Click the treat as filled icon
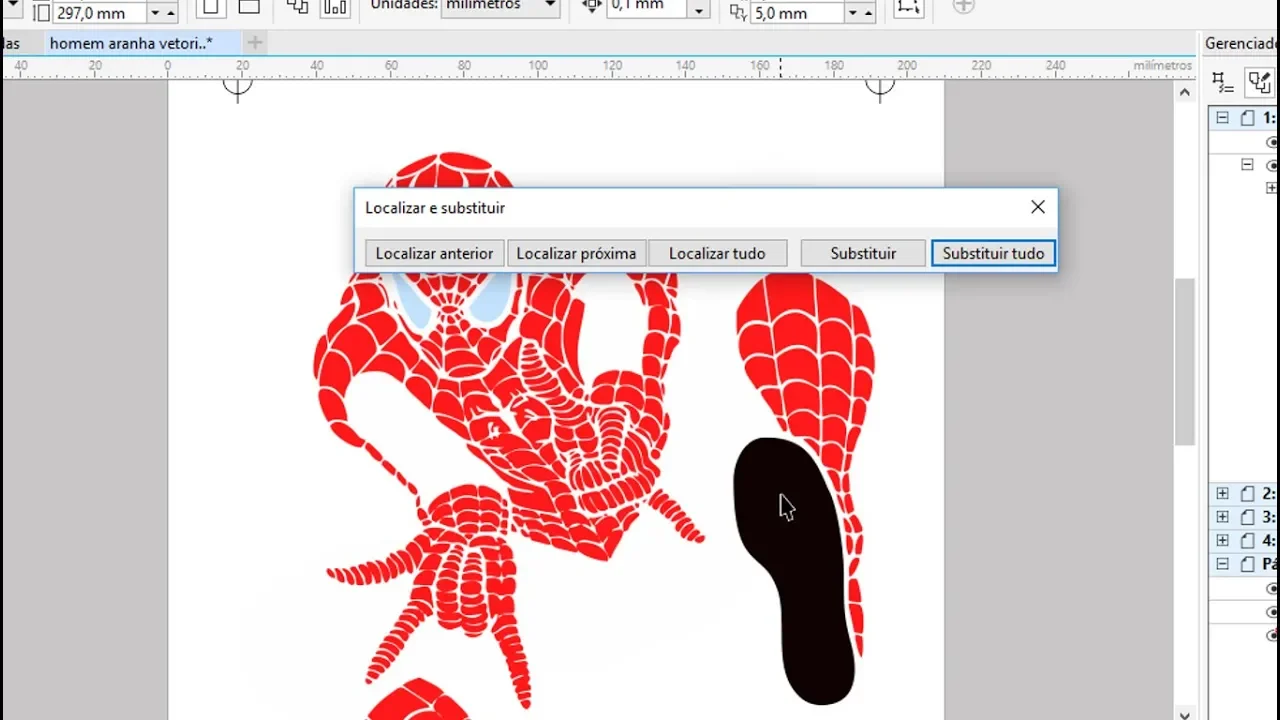Screen dimensions: 1280x720 point(908,7)
